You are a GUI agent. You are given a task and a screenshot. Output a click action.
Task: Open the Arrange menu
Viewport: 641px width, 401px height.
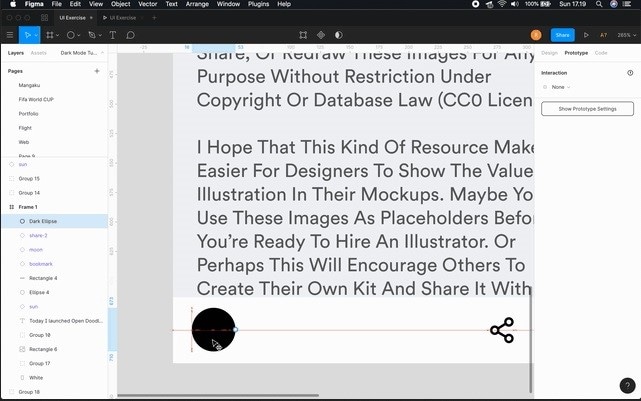197,4
